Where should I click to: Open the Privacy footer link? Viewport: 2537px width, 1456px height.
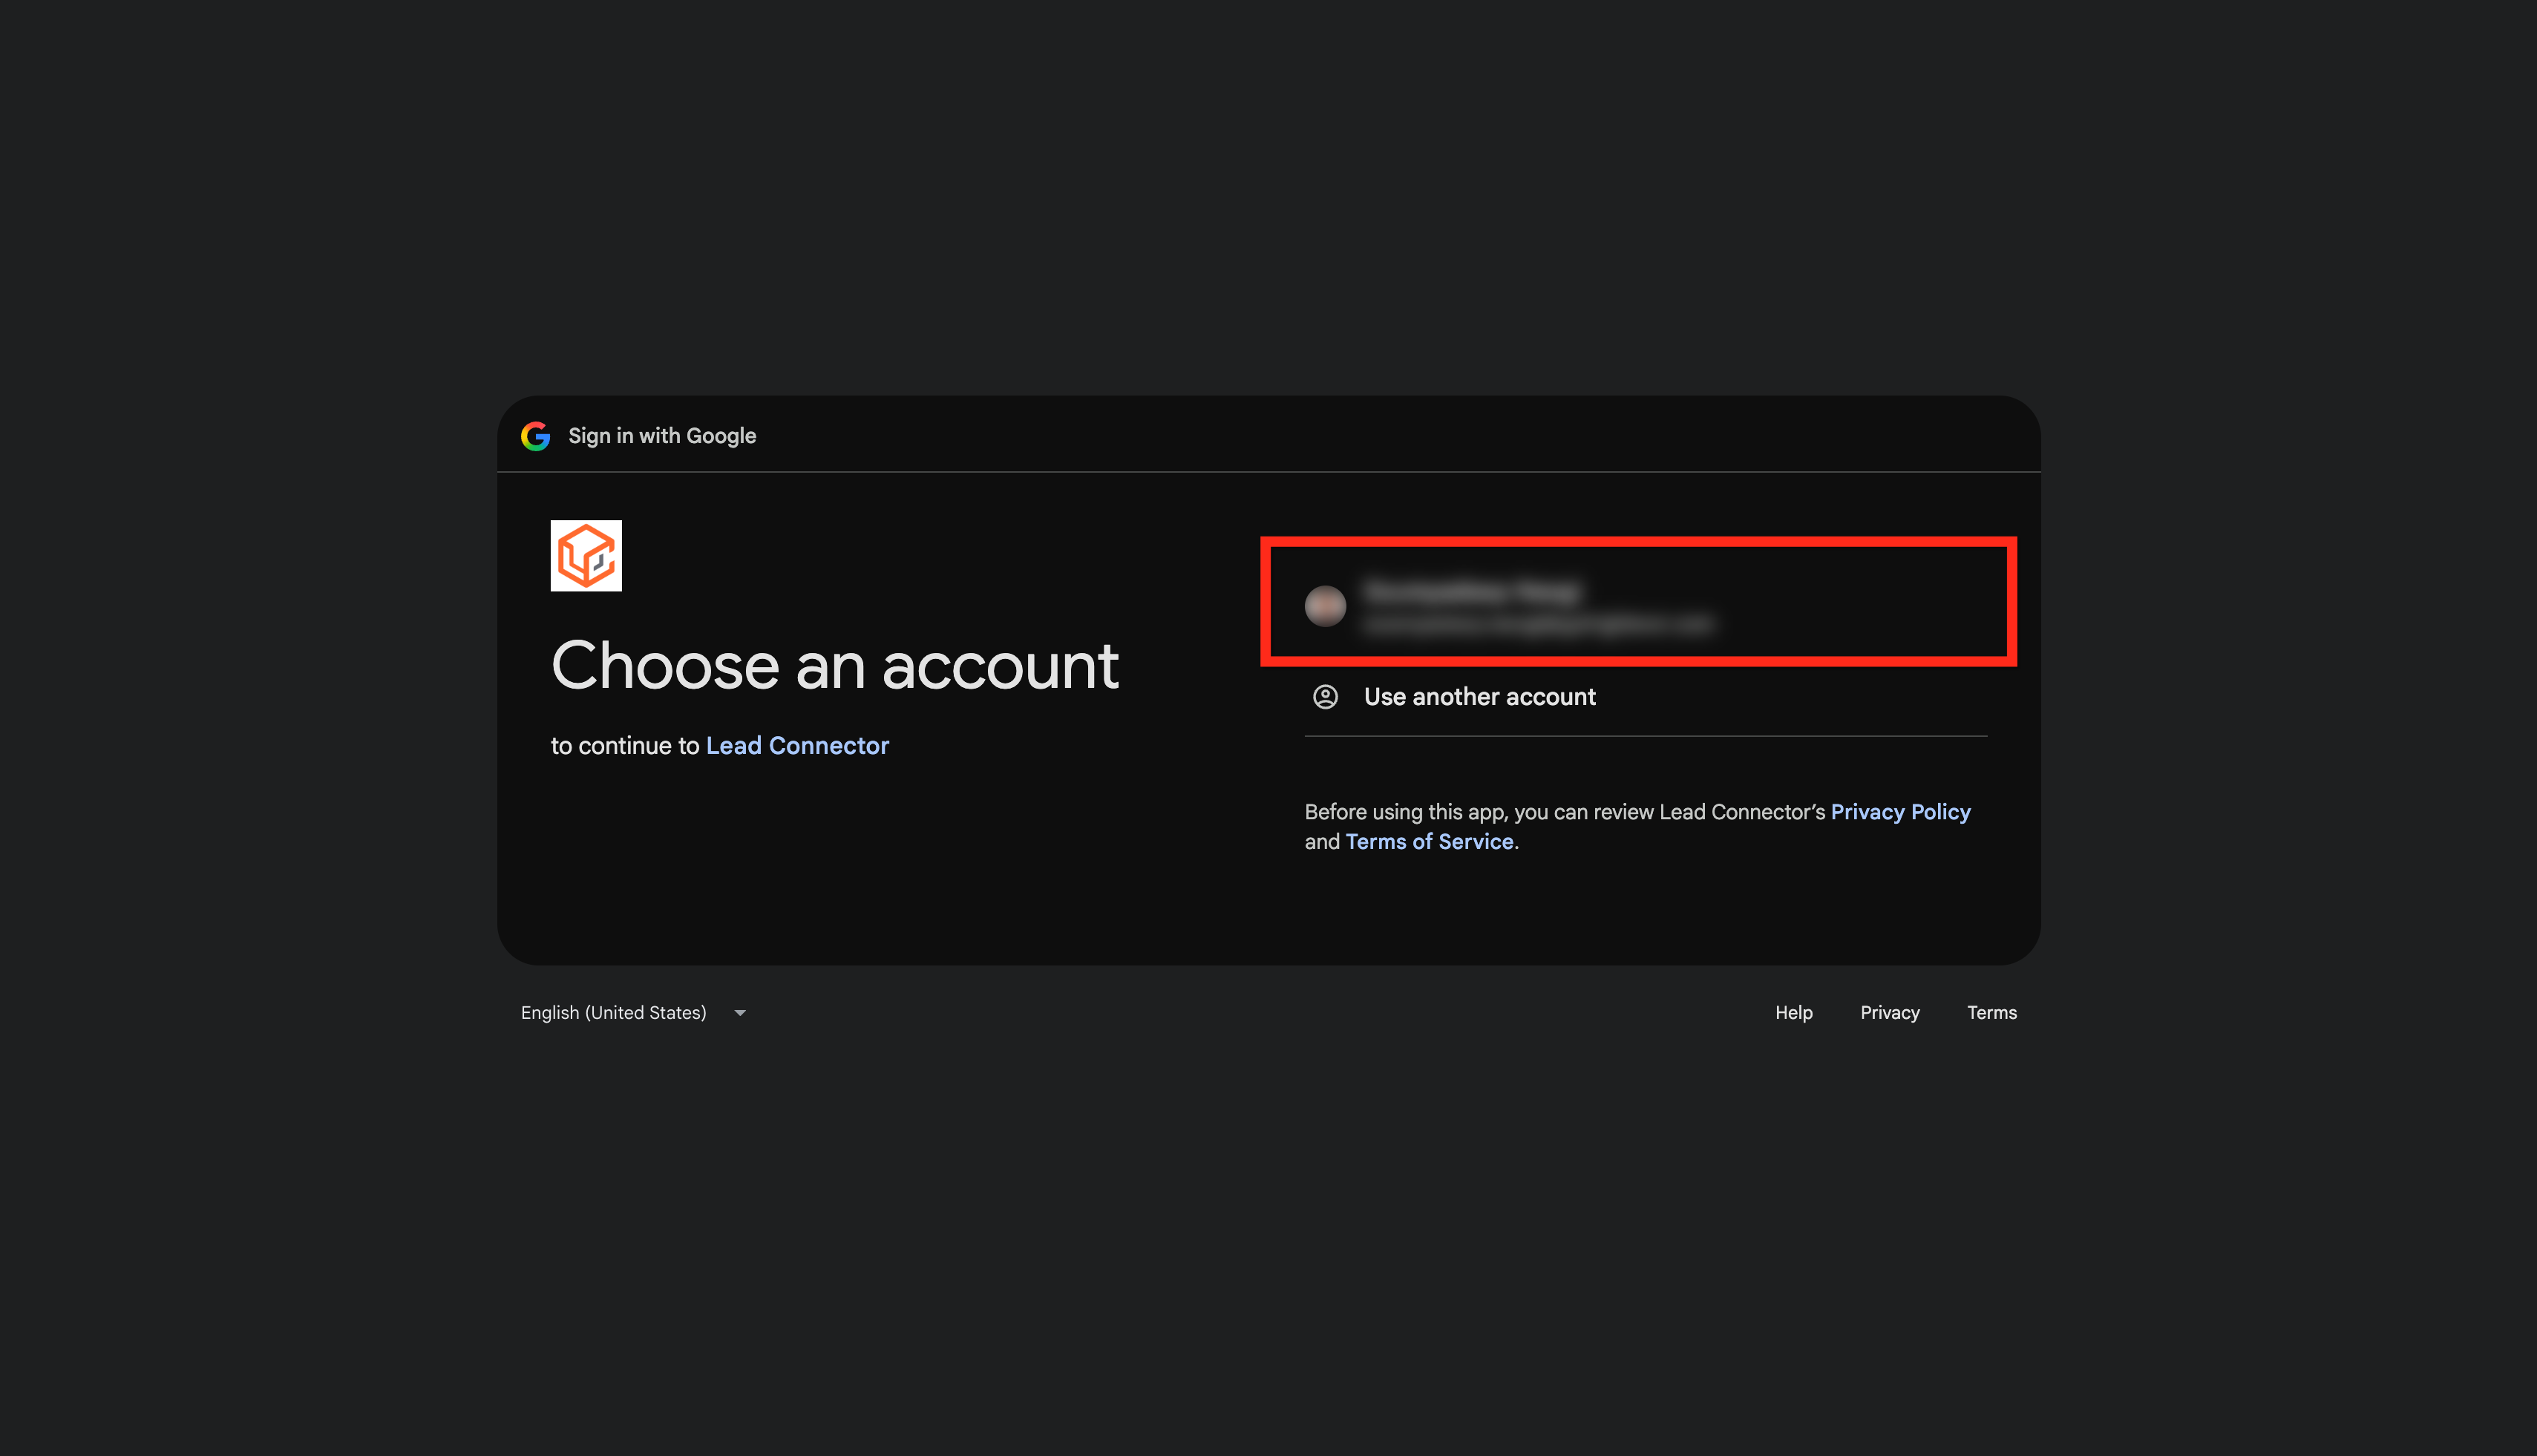(1889, 1013)
